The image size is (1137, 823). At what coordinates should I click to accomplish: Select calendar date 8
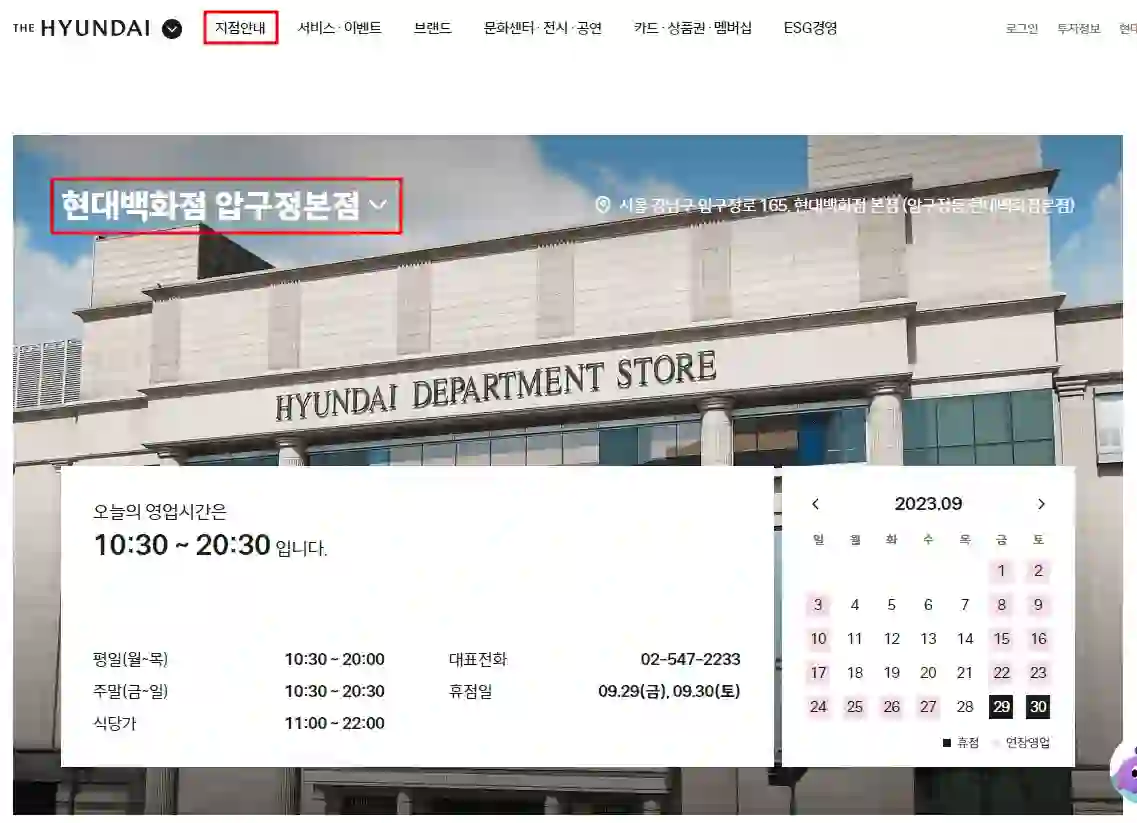click(x=1001, y=605)
